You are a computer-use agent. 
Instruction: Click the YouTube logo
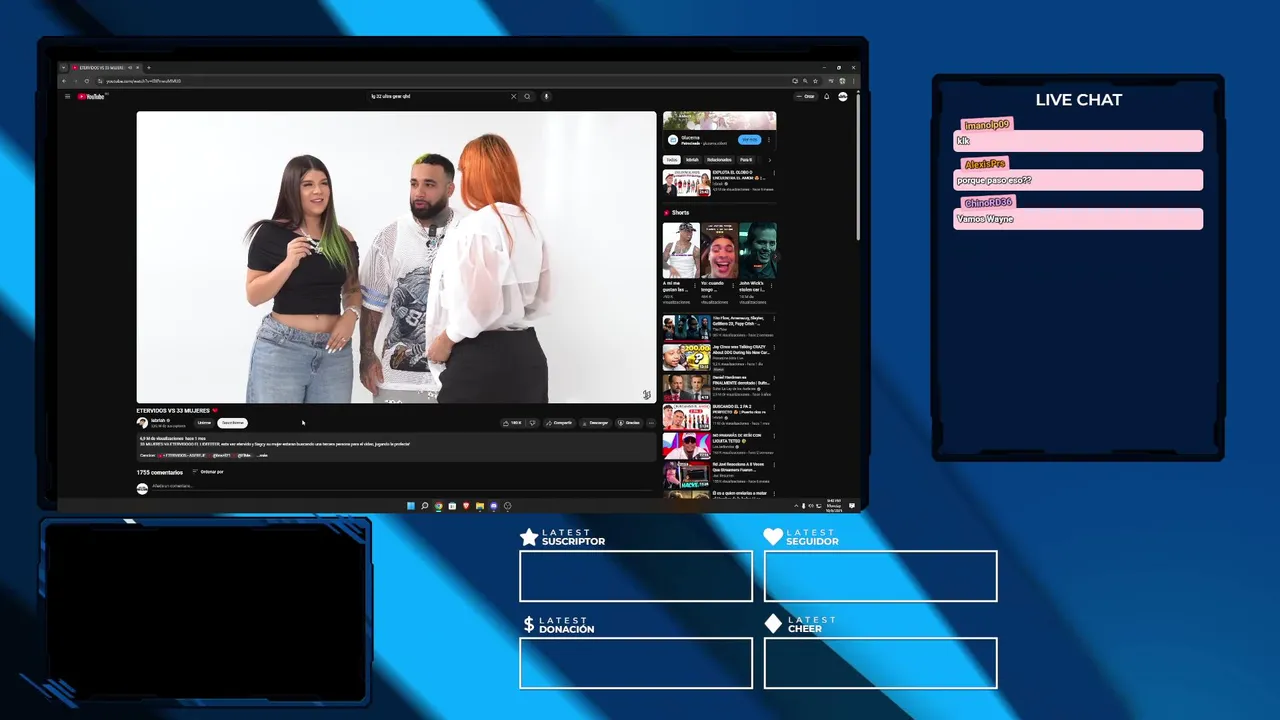pyautogui.click(x=92, y=96)
